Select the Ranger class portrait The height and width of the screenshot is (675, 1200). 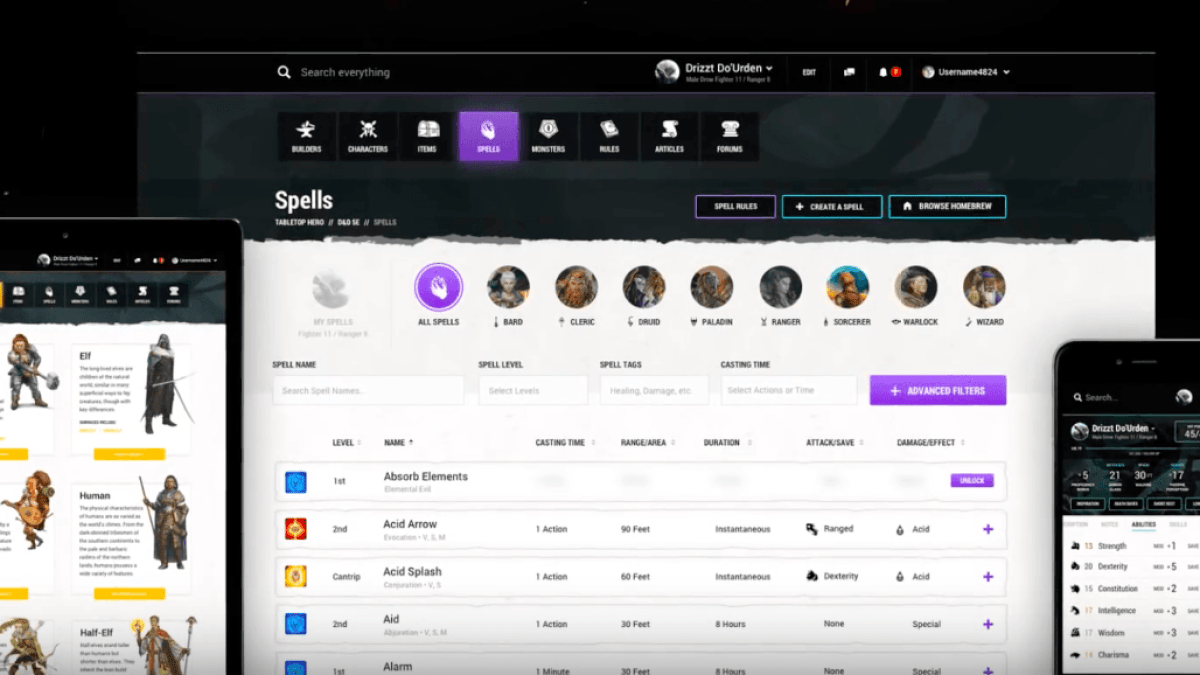tap(780, 287)
